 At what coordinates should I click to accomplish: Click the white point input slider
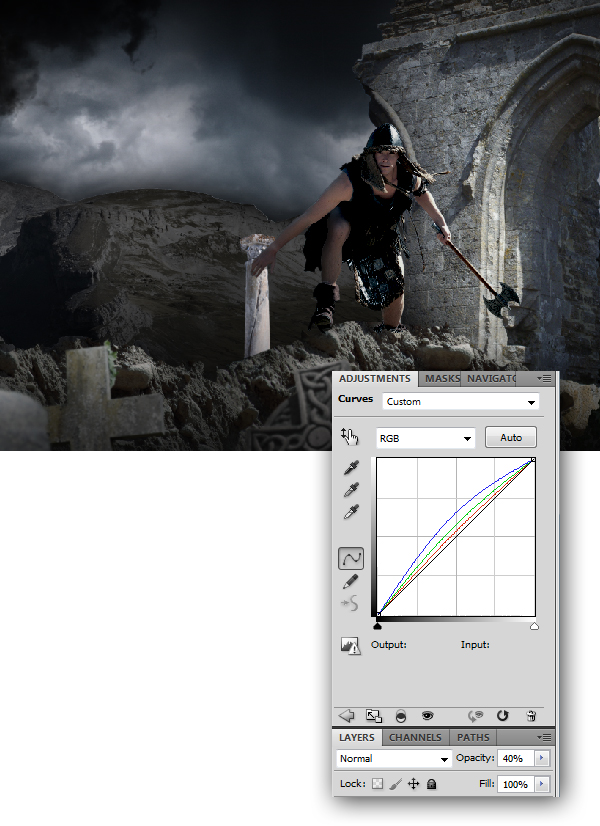(534, 626)
